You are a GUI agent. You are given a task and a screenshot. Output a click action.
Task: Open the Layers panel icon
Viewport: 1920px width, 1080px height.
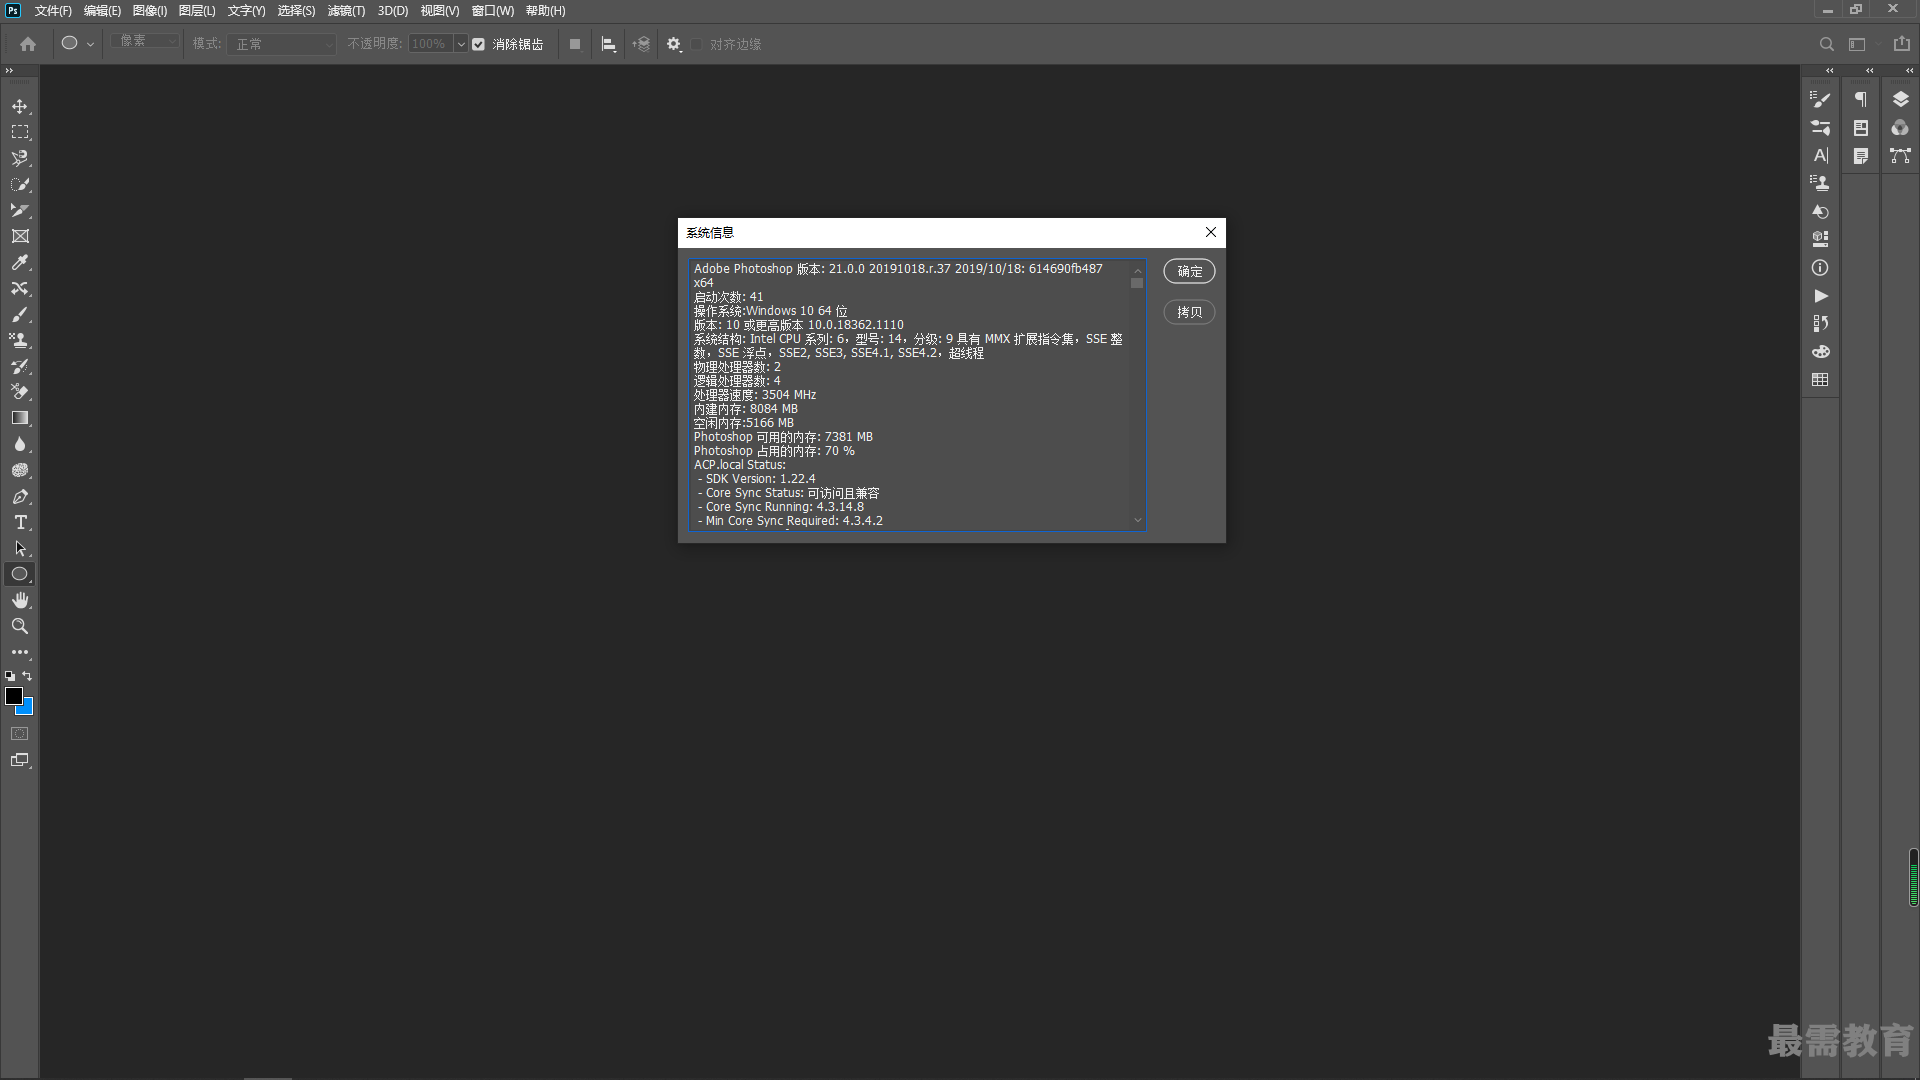pyautogui.click(x=1900, y=99)
